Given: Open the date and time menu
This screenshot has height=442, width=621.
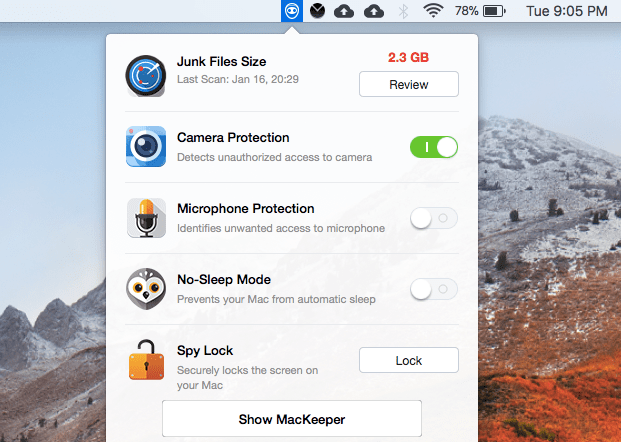Looking at the screenshot, I should pyautogui.click(x=566, y=12).
